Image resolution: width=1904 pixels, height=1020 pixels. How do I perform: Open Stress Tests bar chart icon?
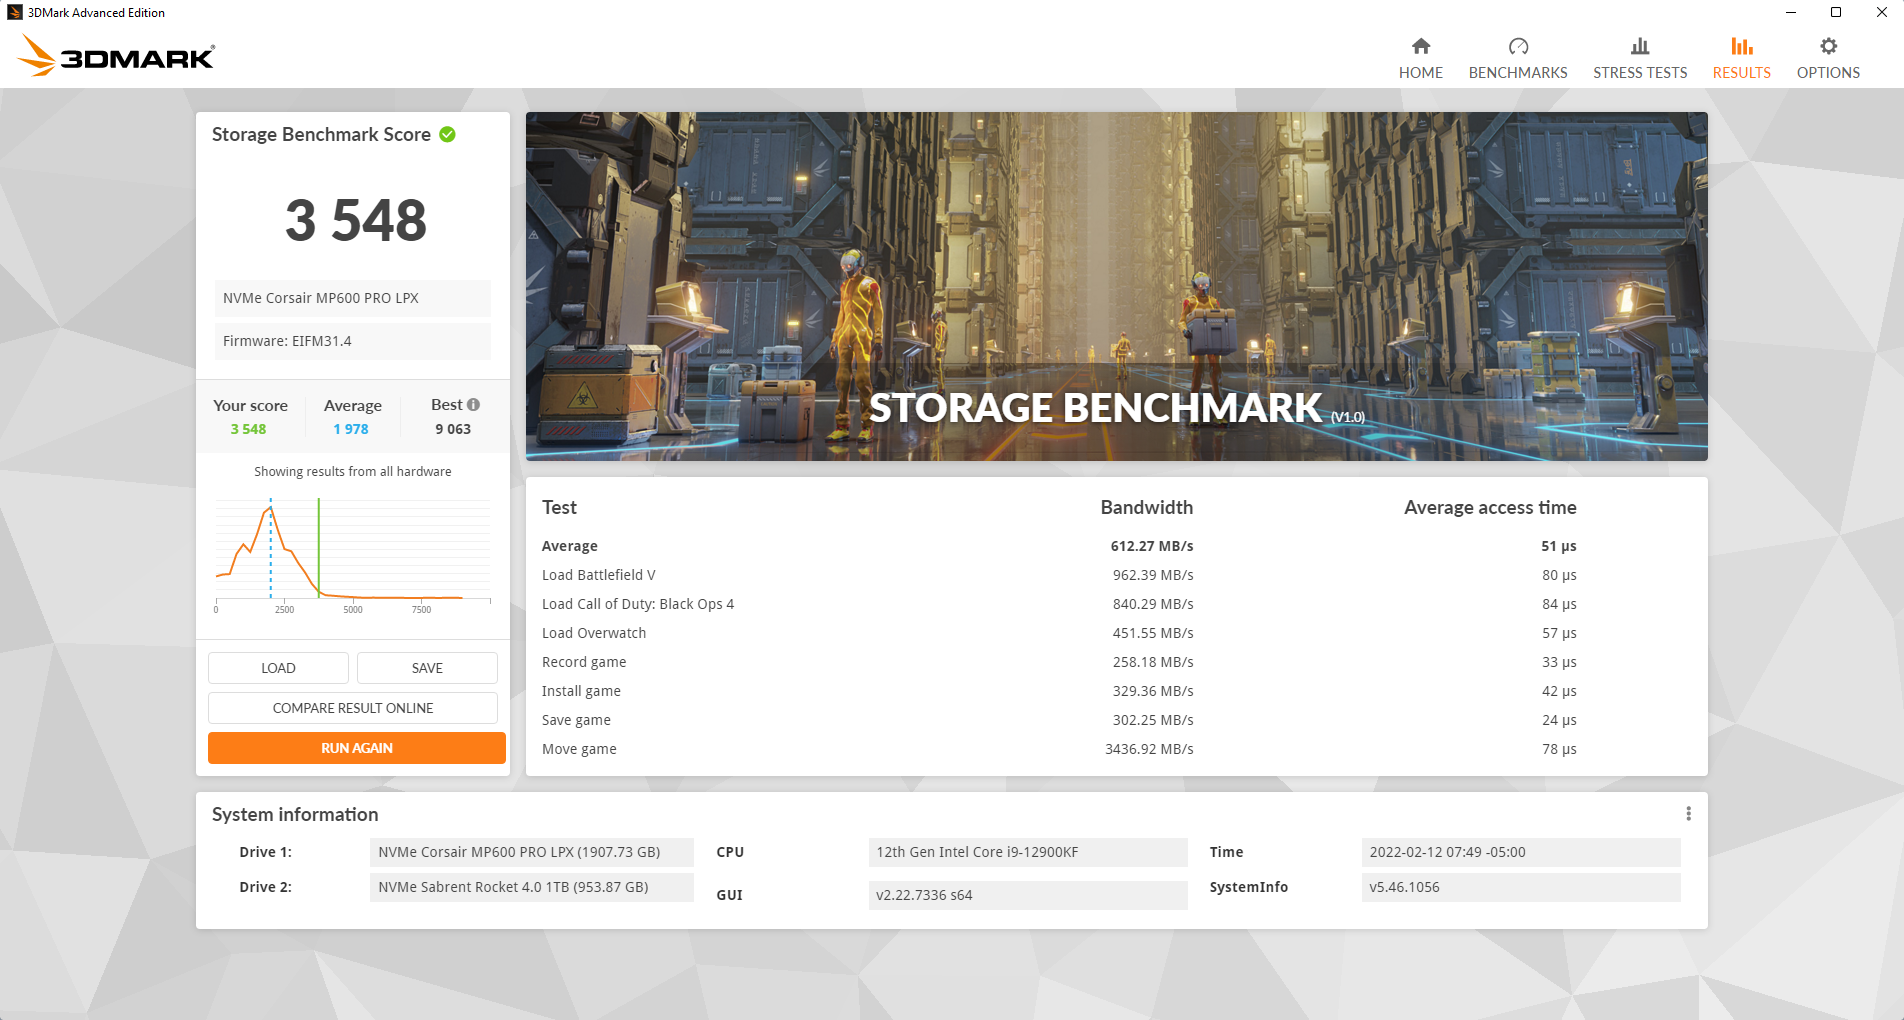coord(1639,46)
